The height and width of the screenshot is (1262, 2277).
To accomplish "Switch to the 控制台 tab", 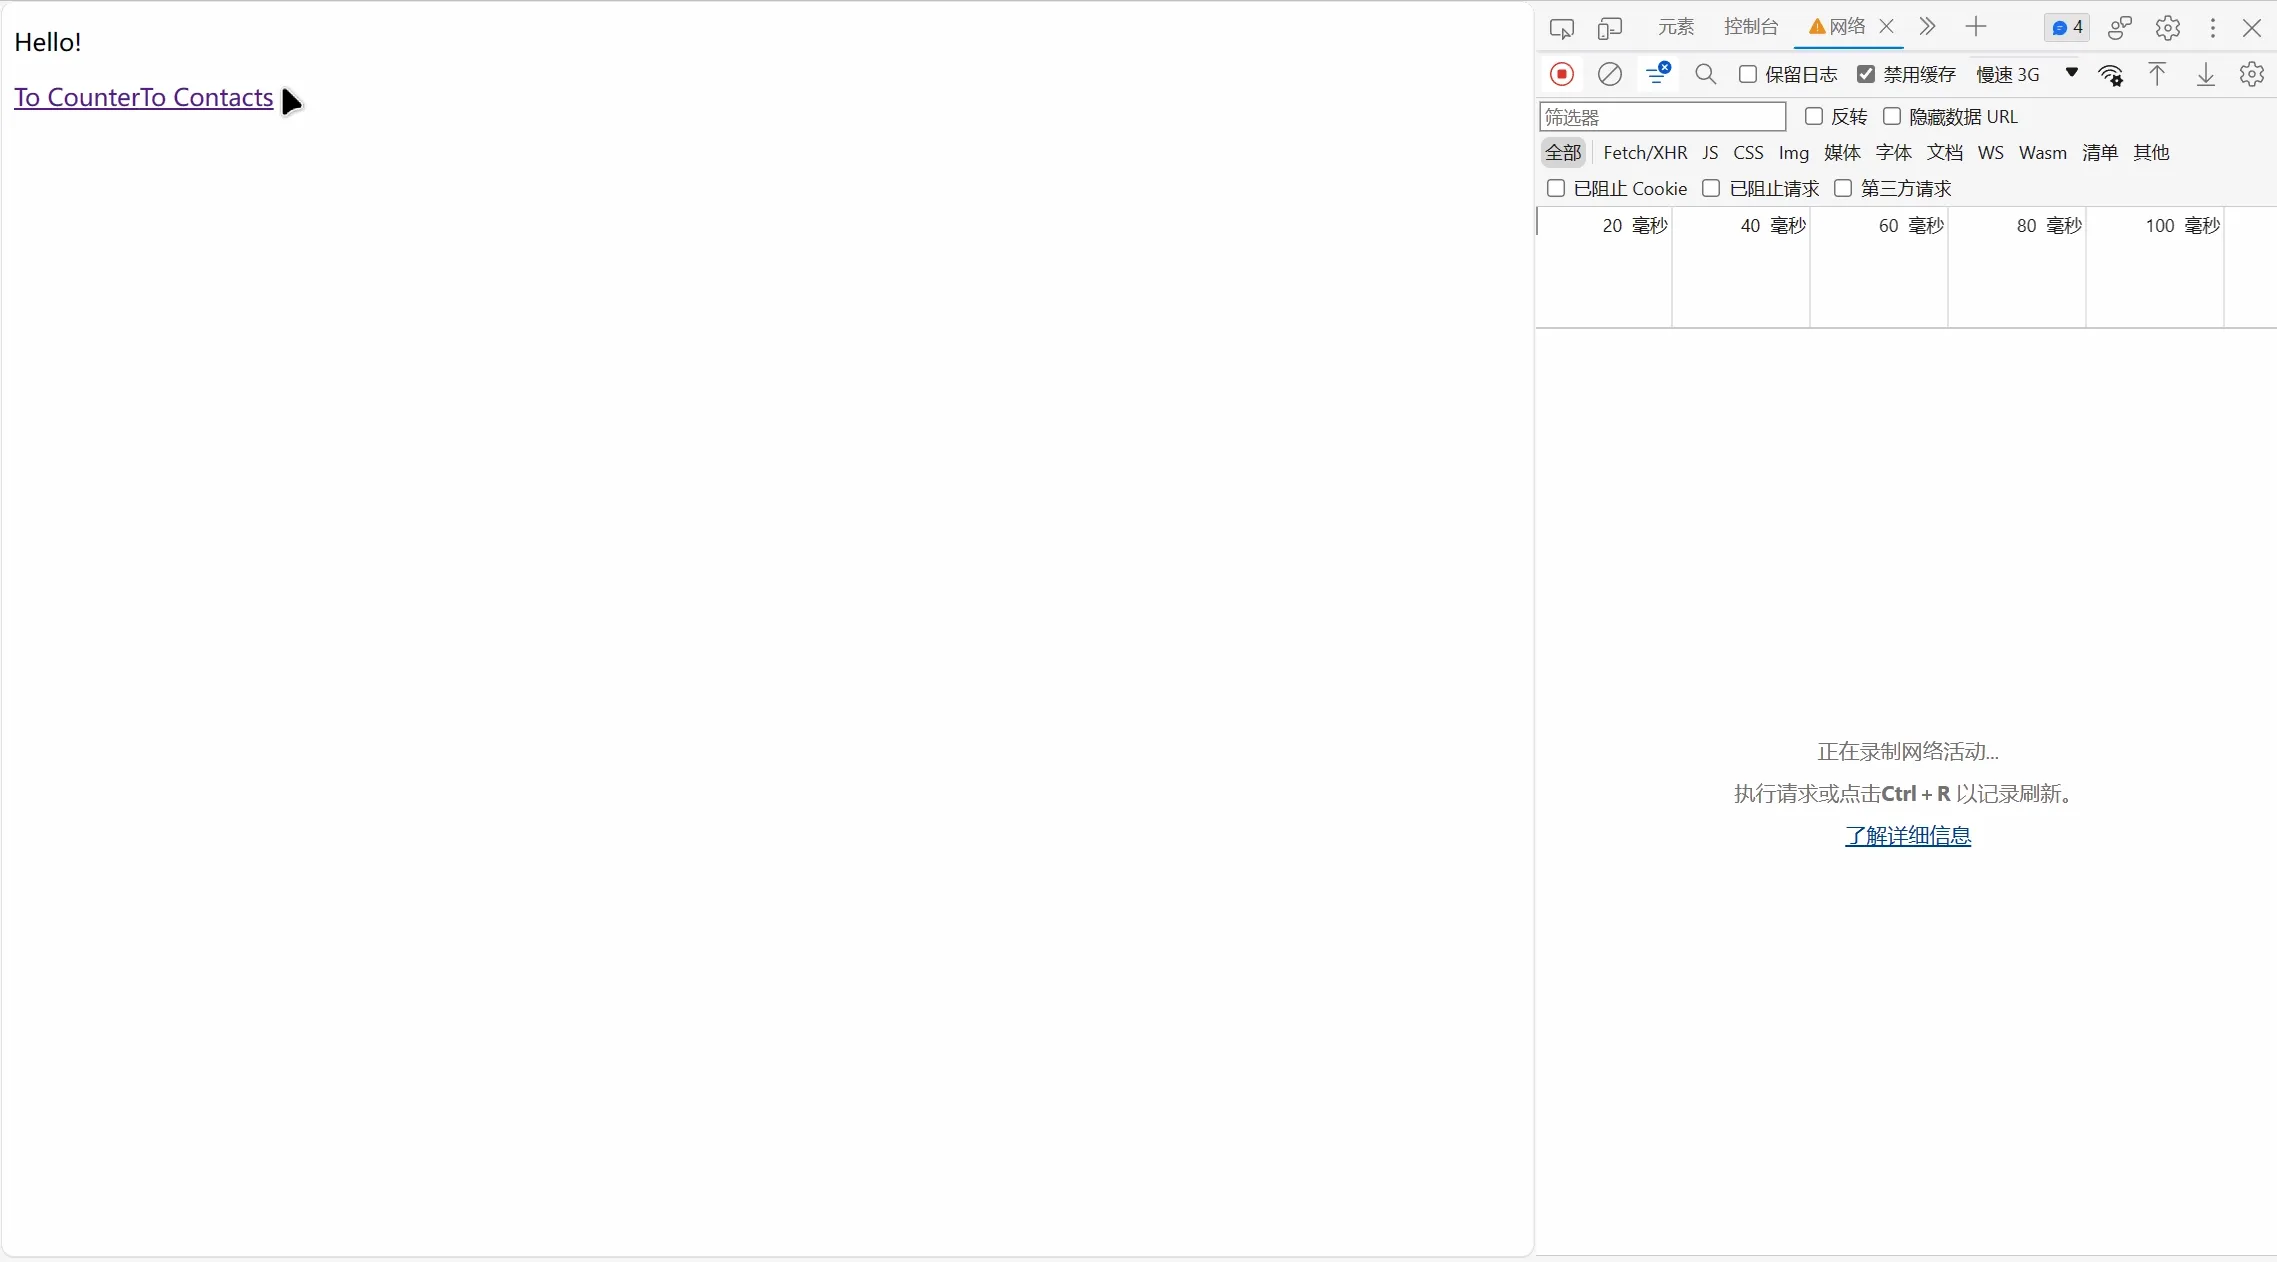I will click(1750, 27).
